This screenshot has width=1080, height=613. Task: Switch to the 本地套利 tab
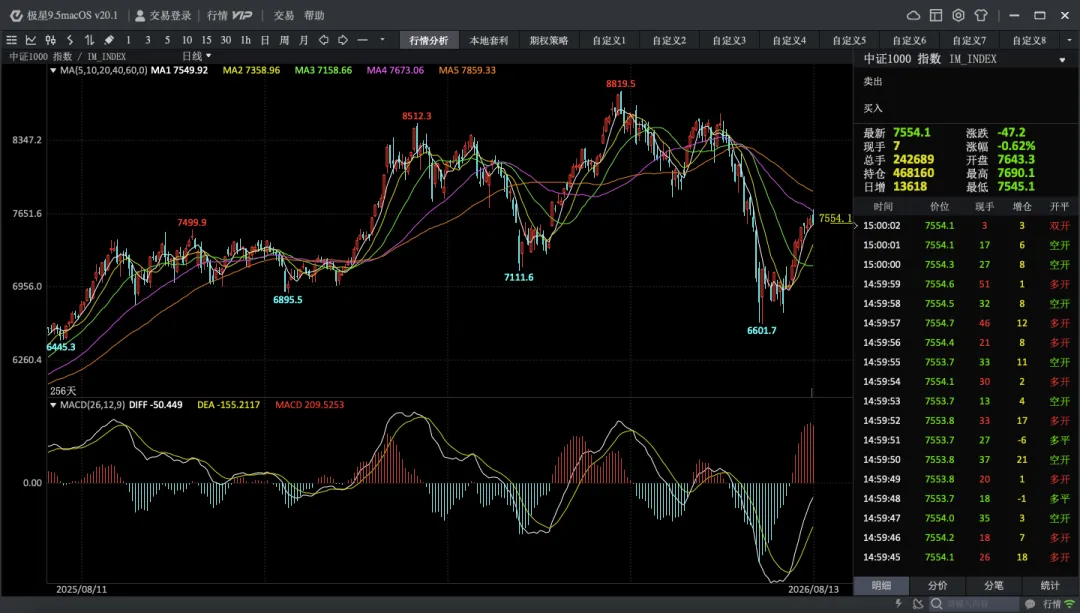point(488,40)
